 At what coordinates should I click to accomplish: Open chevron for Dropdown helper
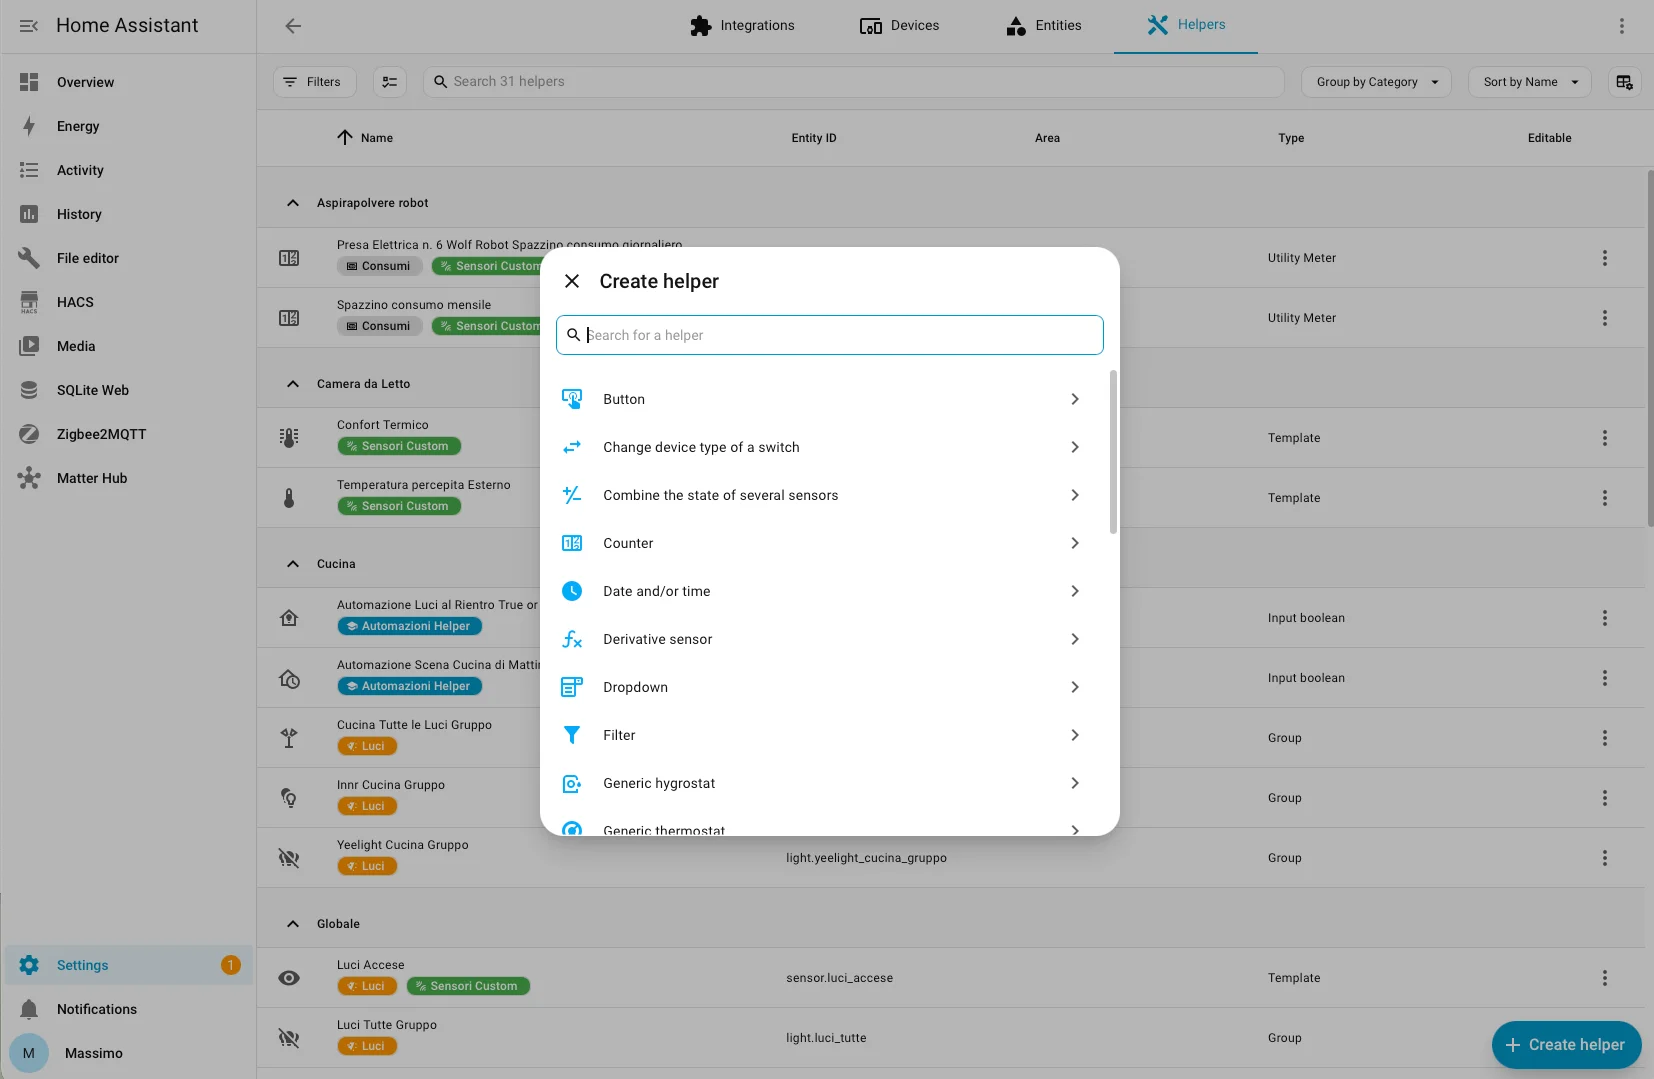pos(1075,687)
